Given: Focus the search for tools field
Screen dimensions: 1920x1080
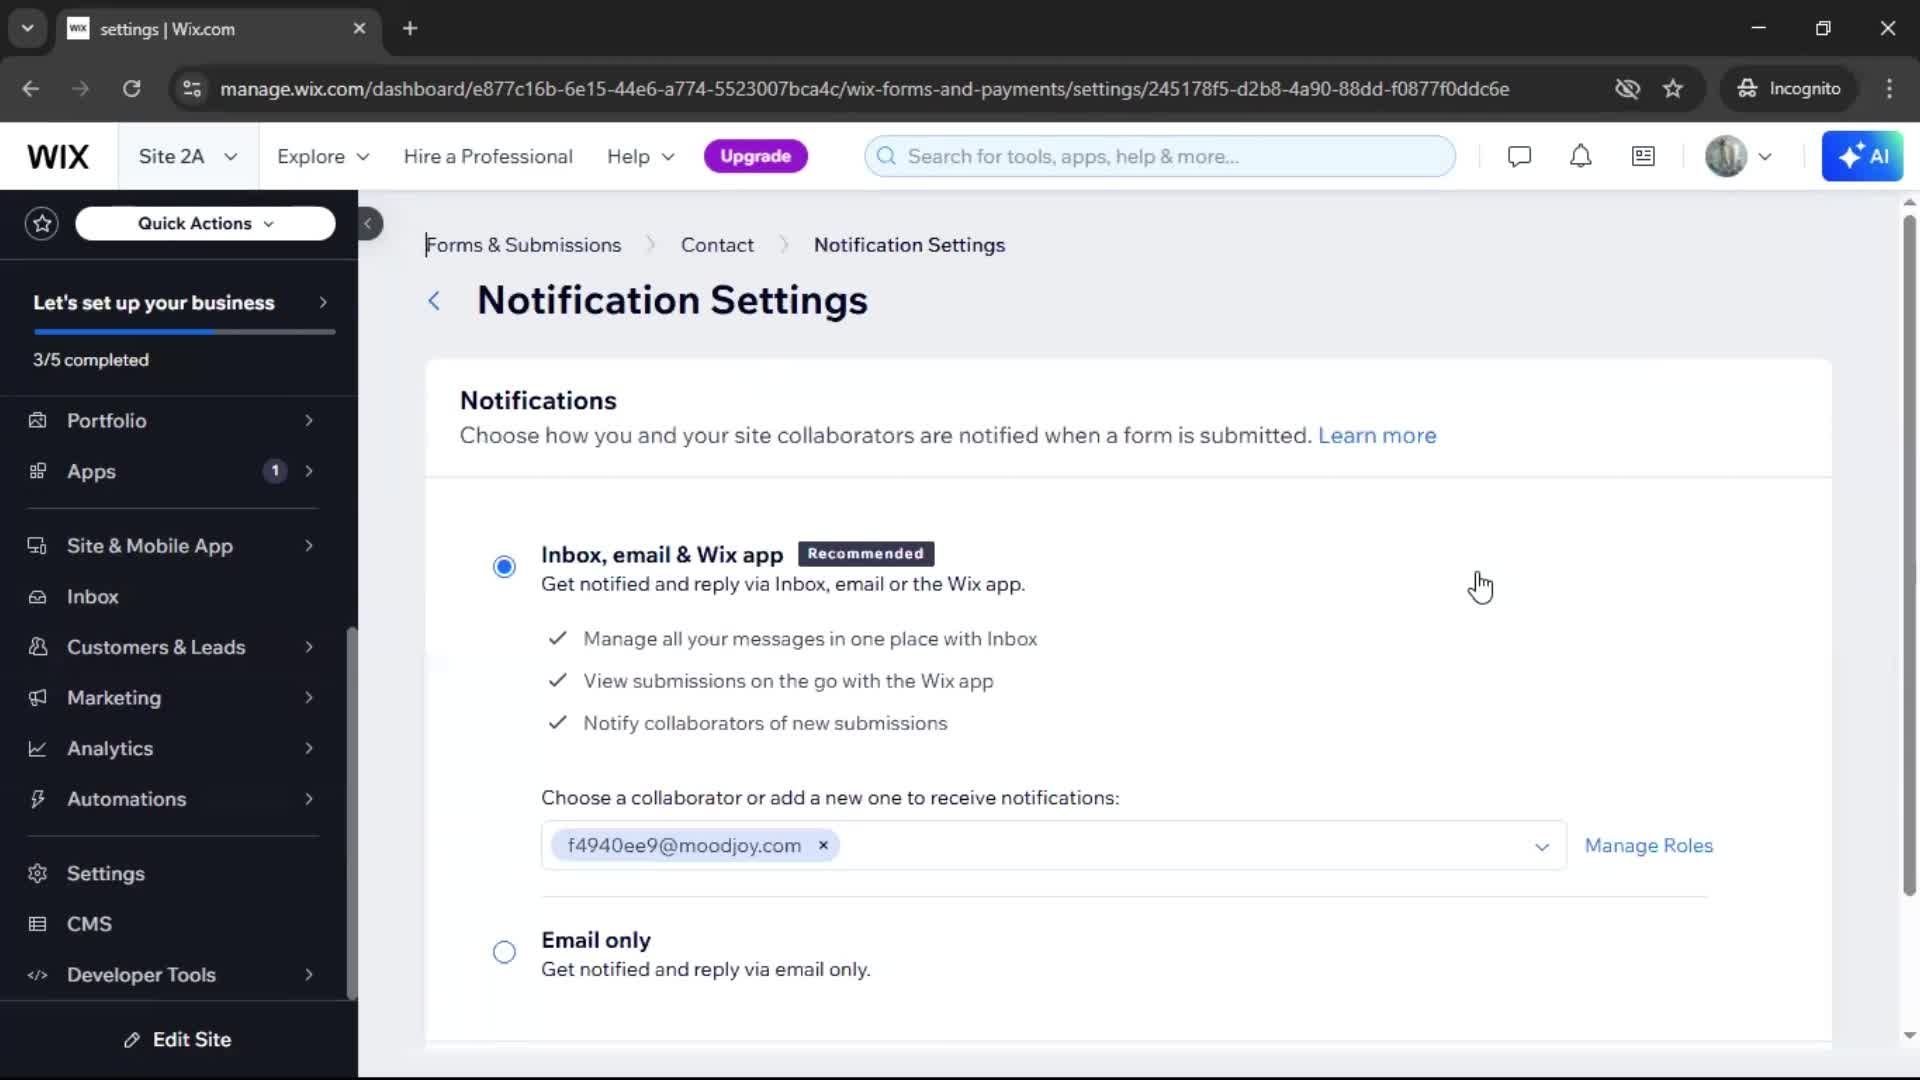Looking at the screenshot, I should click(1160, 157).
